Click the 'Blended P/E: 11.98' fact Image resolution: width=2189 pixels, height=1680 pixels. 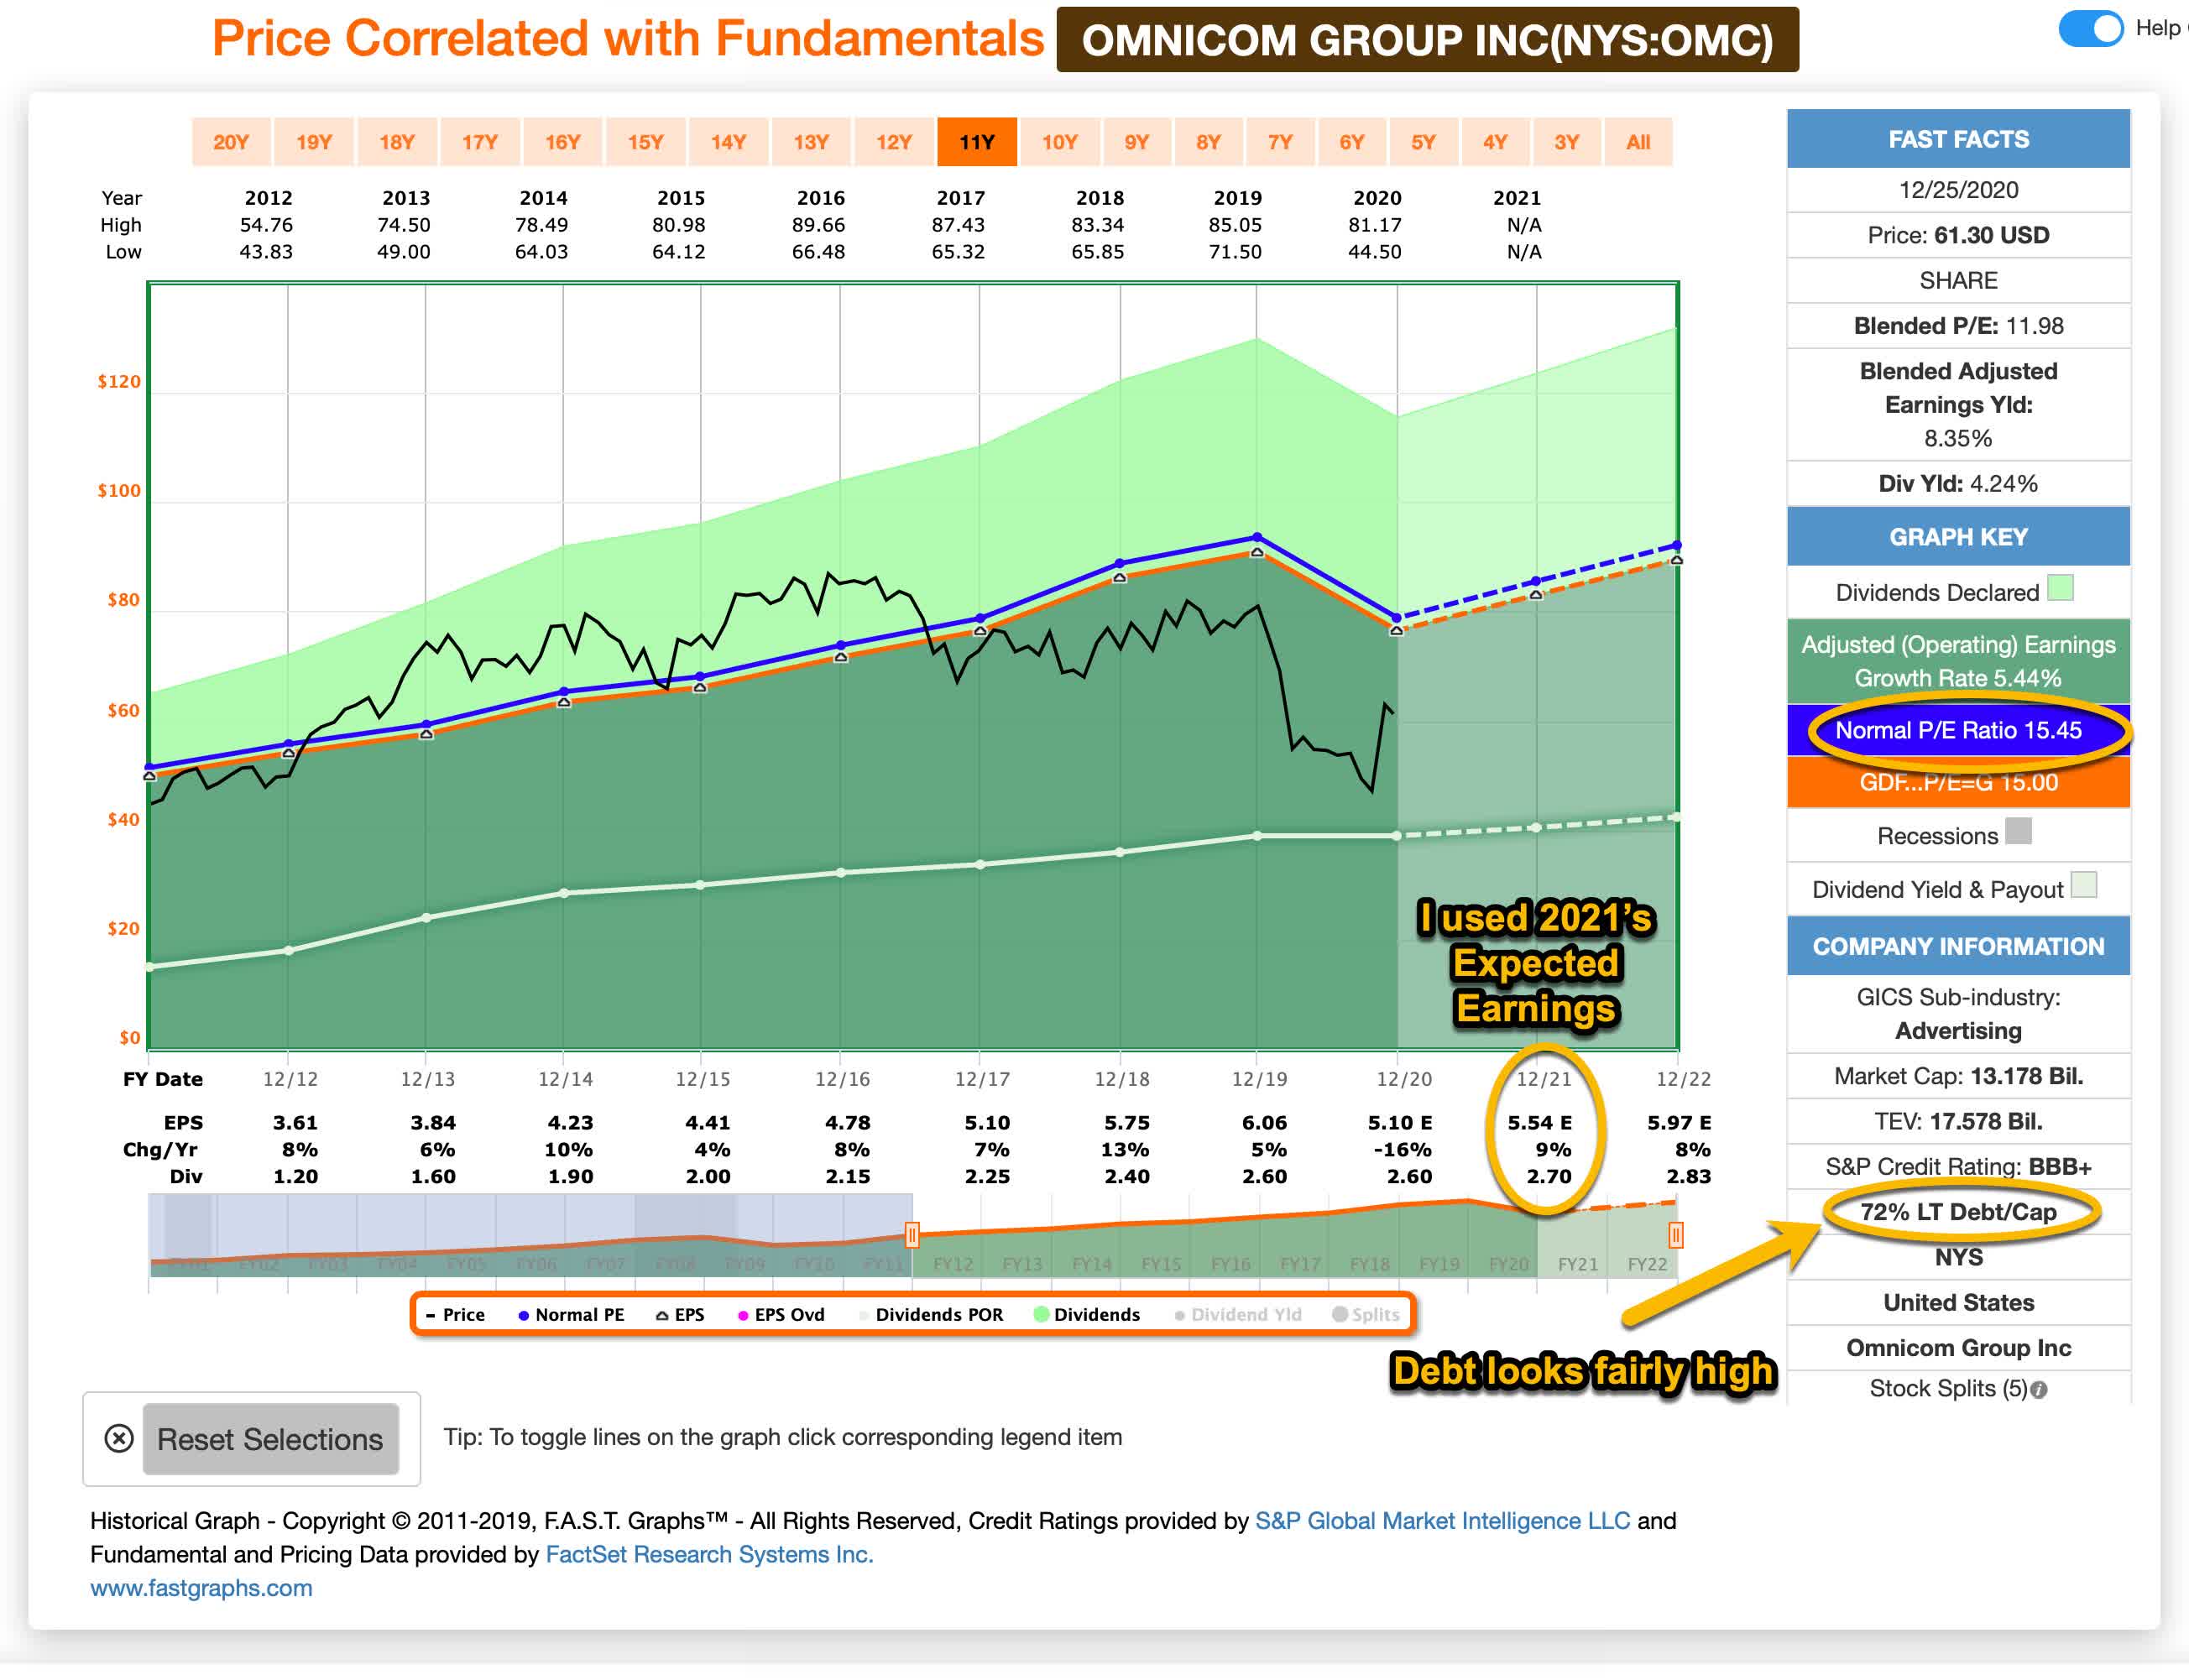coord(1958,326)
